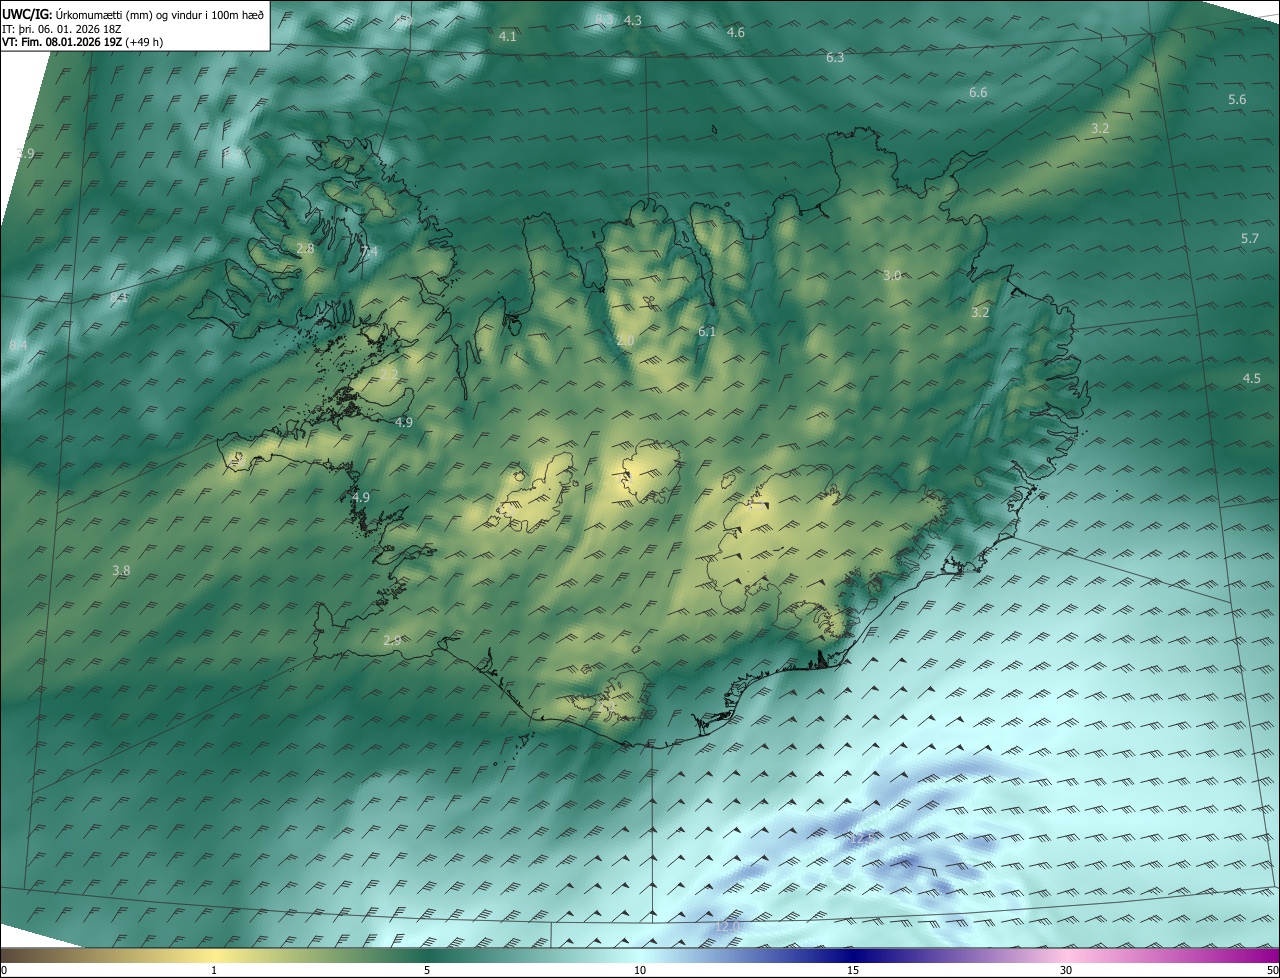Click the 2.9 value label on the map
The height and width of the screenshot is (978, 1280).
click(392, 640)
